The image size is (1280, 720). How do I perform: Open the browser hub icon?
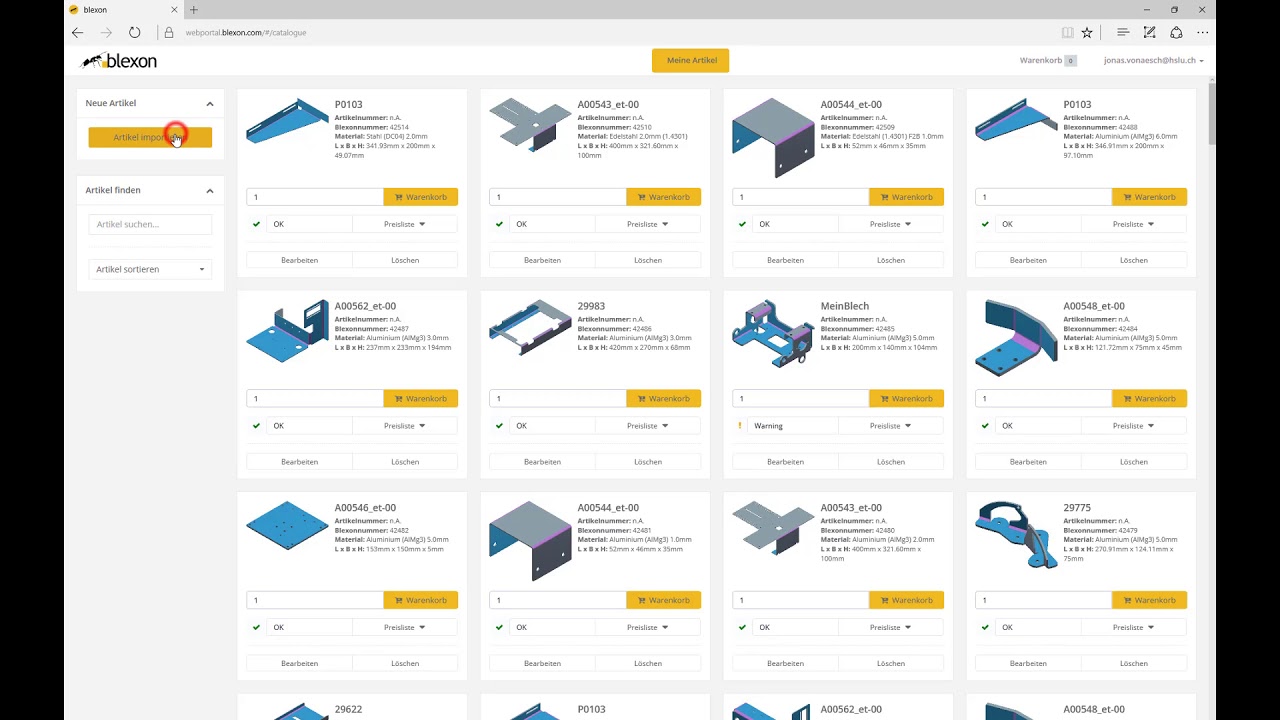1123,32
